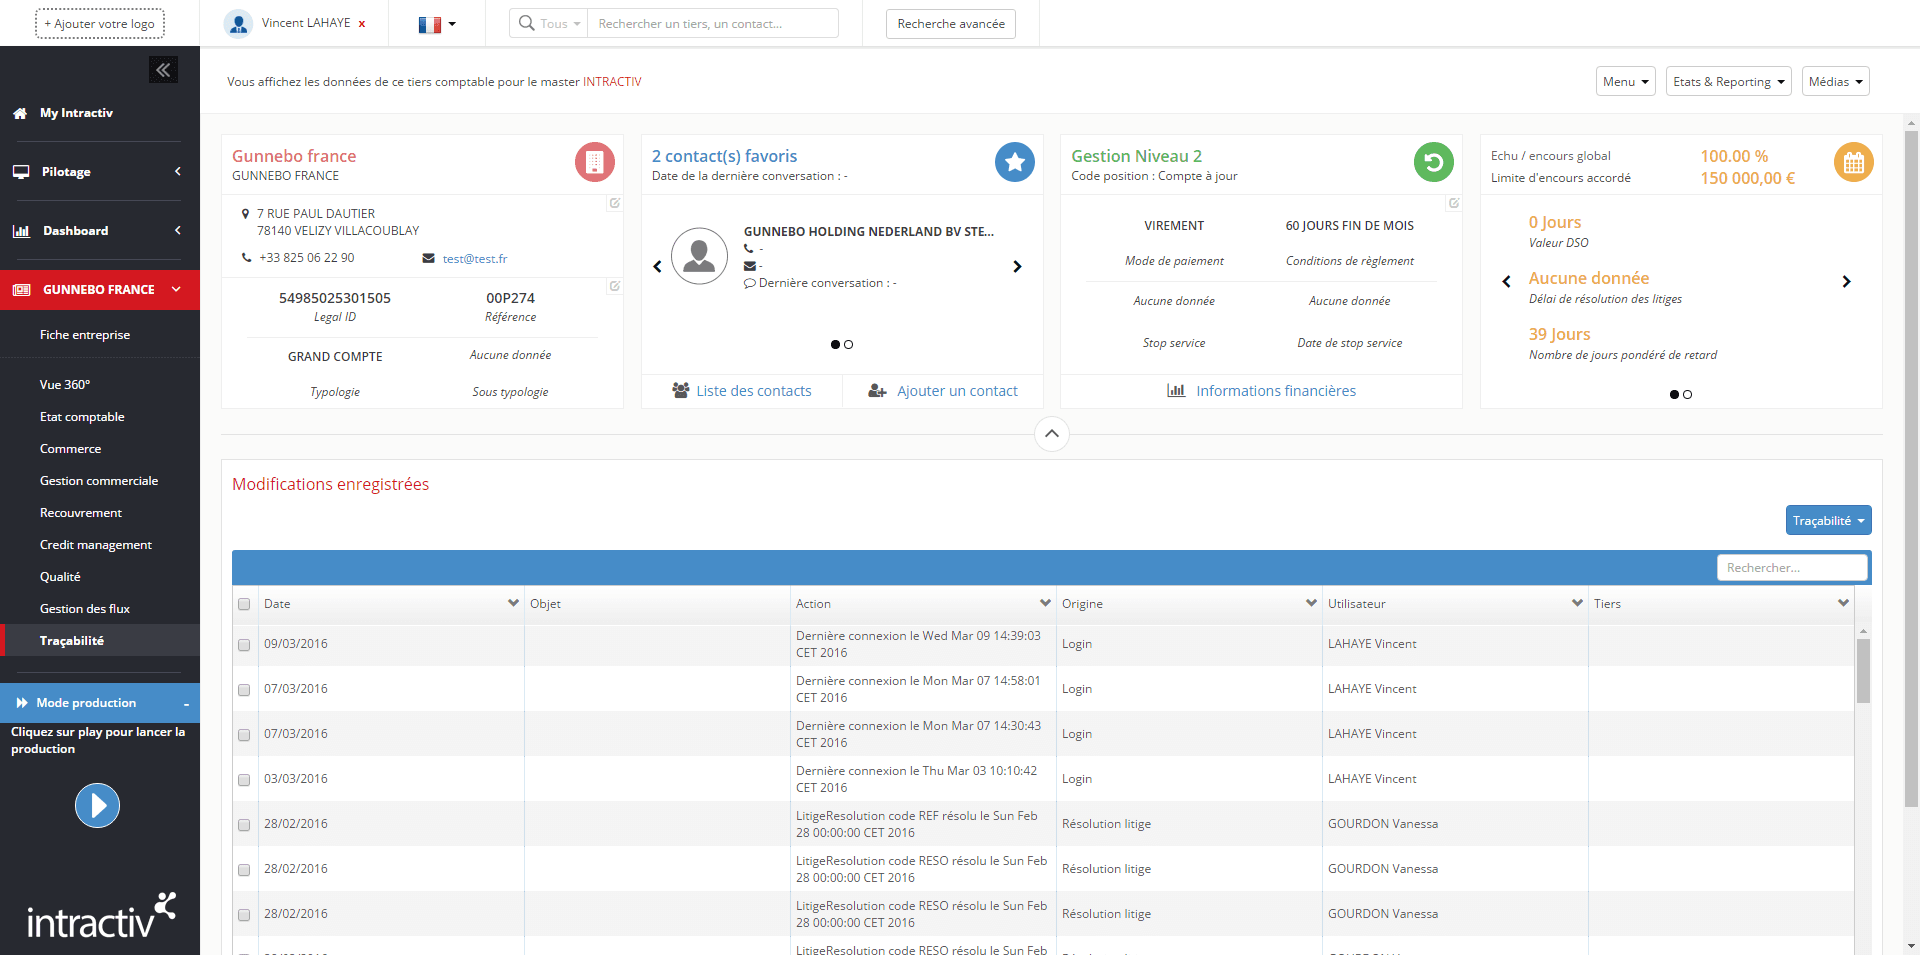Click the green refresh Gestion Niveau icon
The image size is (1920, 955).
pyautogui.click(x=1433, y=162)
